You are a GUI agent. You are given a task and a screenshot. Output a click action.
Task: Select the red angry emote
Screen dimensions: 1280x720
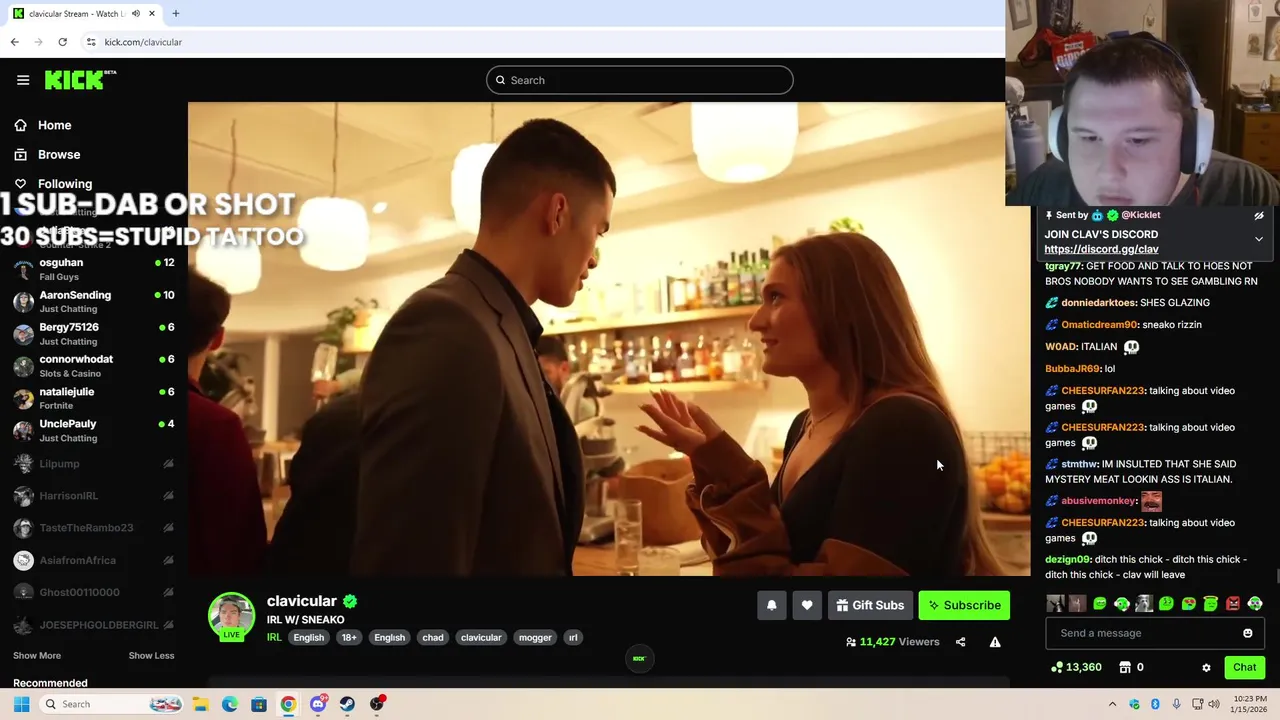[1233, 603]
